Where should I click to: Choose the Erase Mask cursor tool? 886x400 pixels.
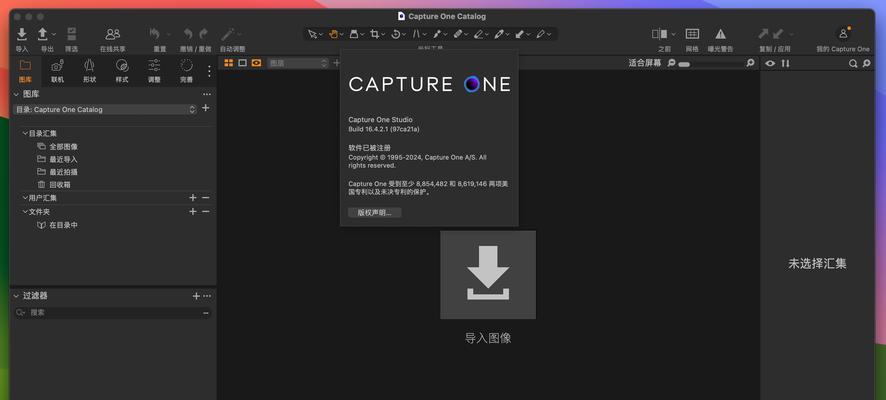point(479,34)
